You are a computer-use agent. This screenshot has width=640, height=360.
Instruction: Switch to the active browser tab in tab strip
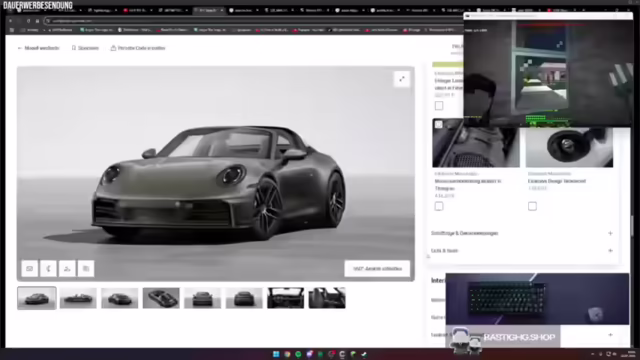tap(209, 10)
